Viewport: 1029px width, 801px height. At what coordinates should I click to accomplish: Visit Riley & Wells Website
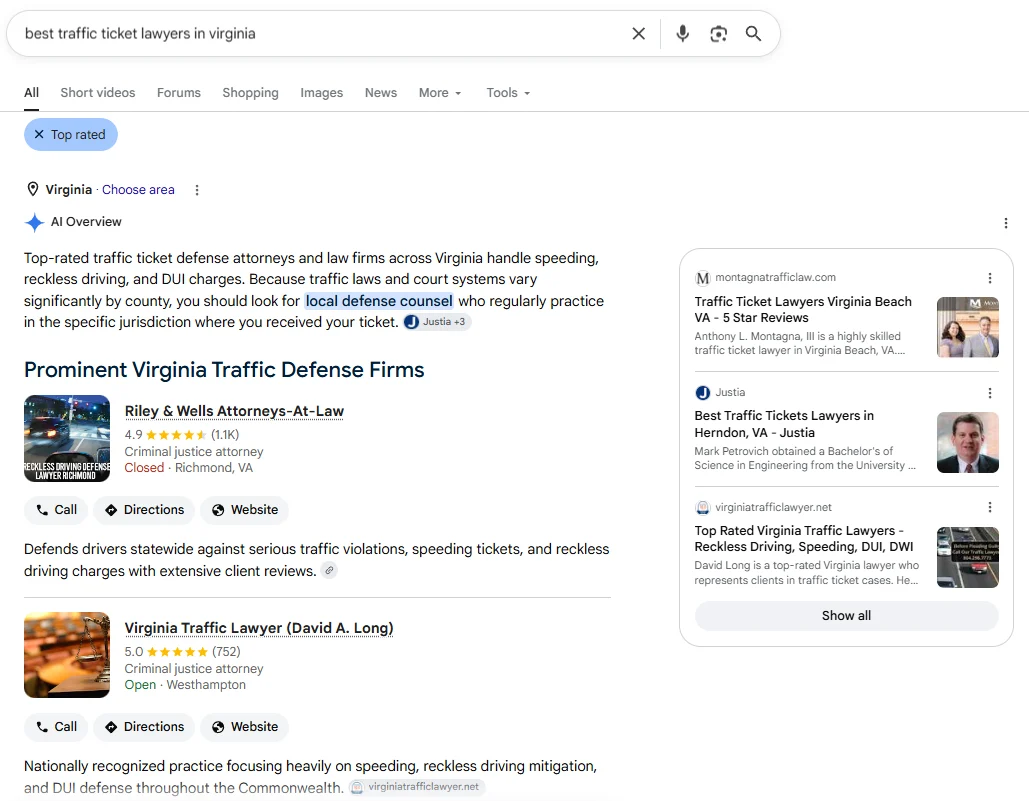[x=245, y=510]
